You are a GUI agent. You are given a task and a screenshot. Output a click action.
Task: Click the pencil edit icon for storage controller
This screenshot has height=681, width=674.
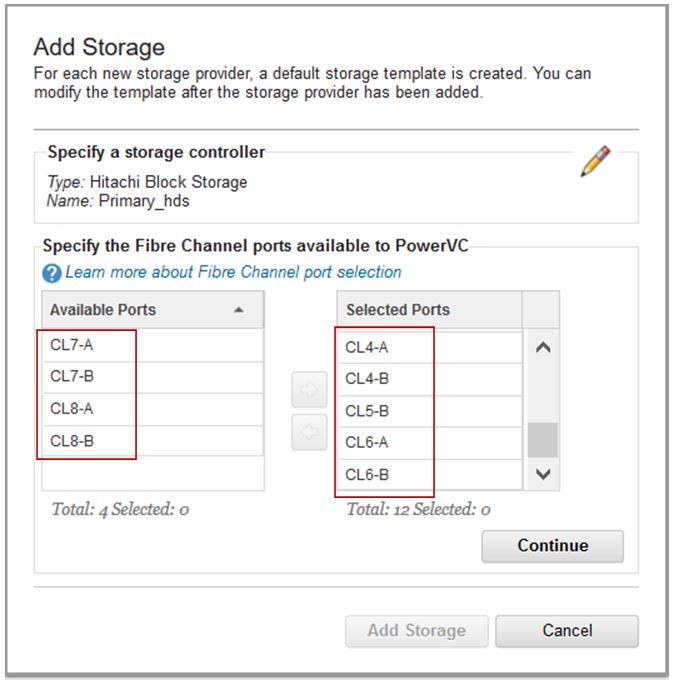(595, 161)
